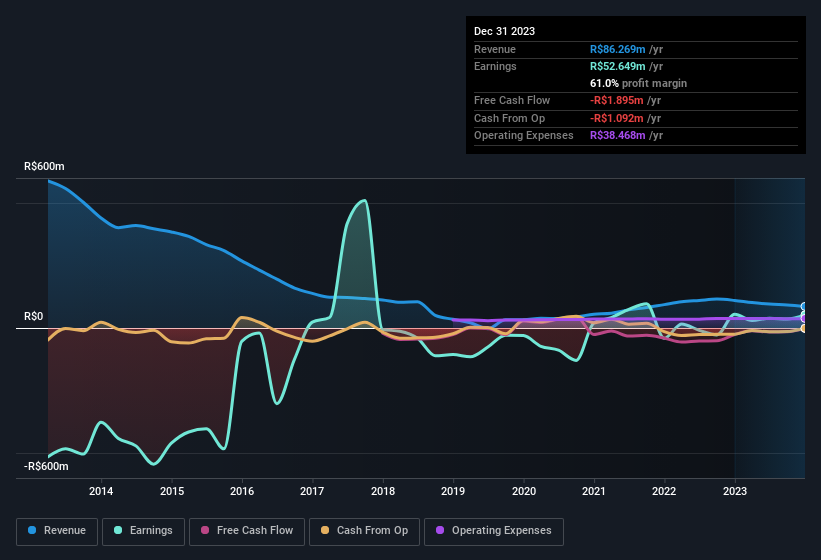
Task: Click the R$52.649m earnings value
Action: pos(617,66)
